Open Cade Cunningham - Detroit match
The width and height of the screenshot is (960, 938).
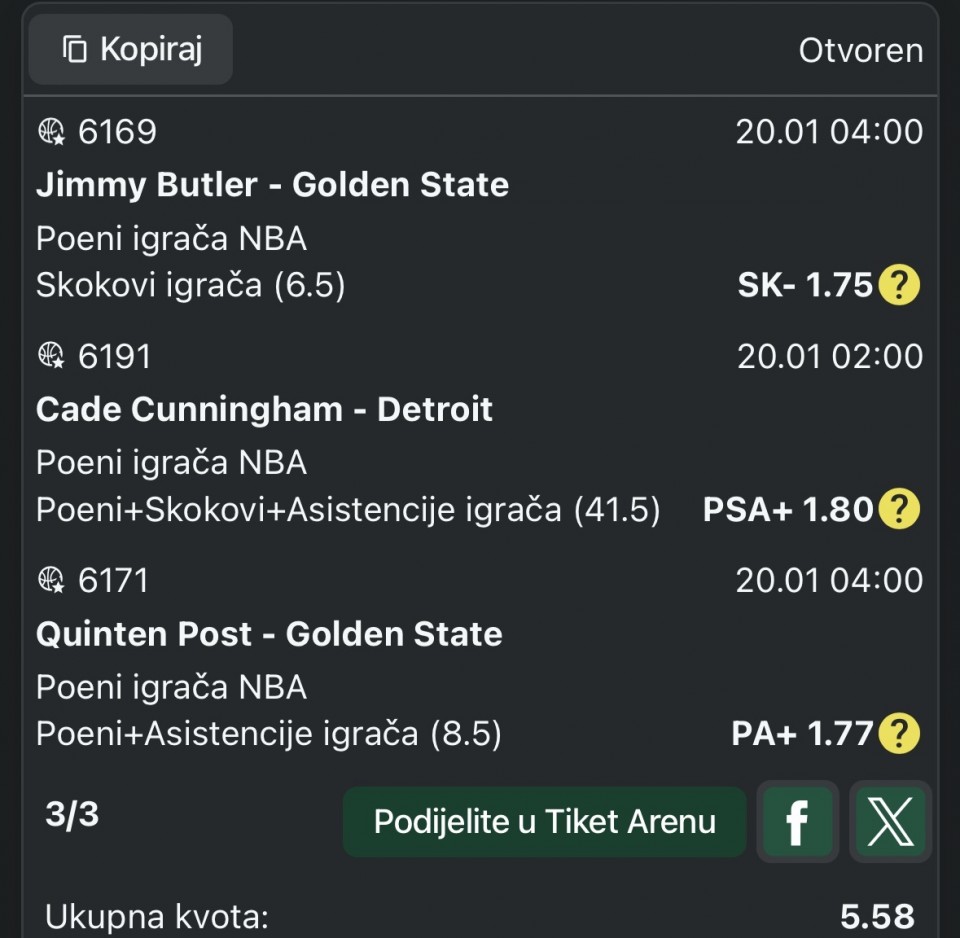pyautogui.click(x=264, y=409)
